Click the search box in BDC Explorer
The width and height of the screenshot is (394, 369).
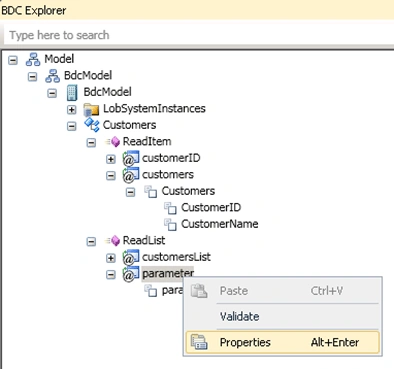coord(199,35)
